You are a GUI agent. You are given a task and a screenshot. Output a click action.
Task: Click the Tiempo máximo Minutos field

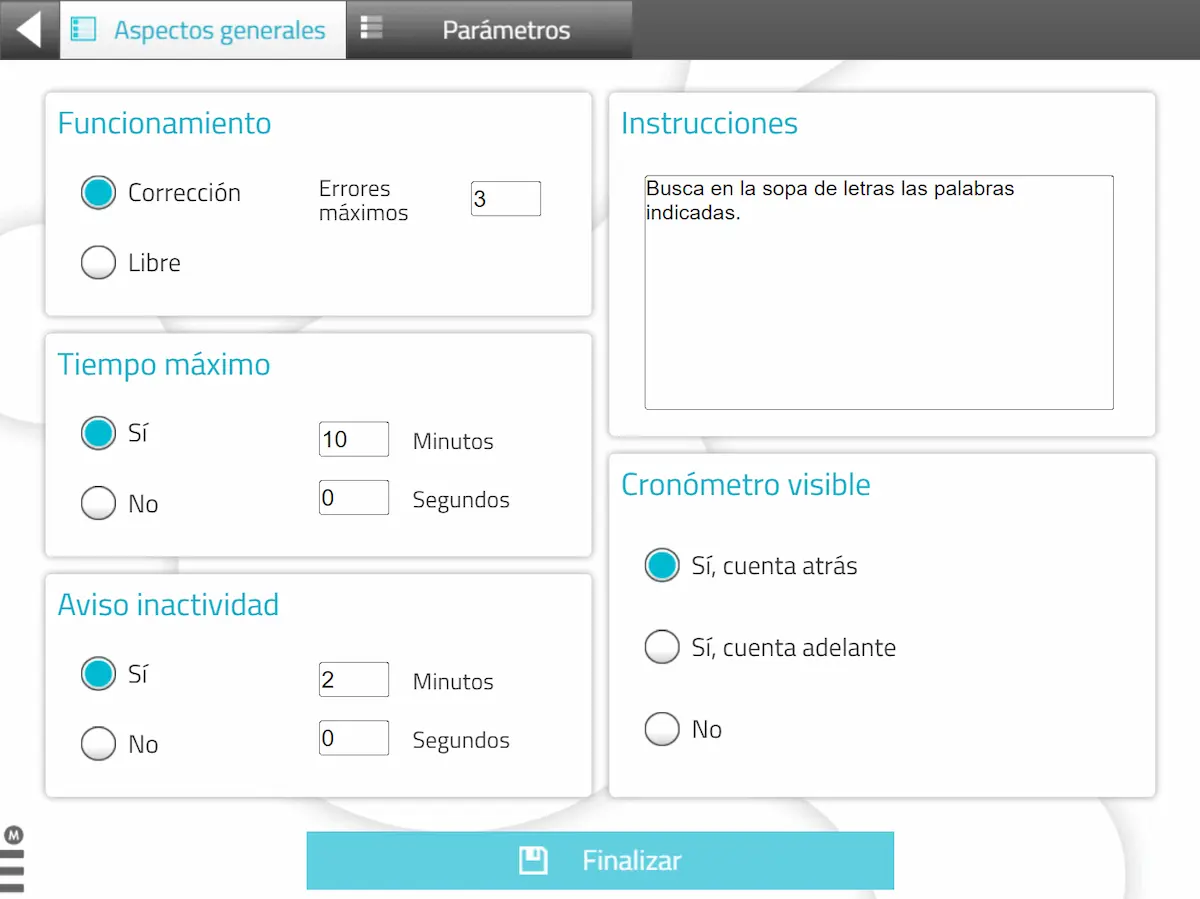[354, 439]
